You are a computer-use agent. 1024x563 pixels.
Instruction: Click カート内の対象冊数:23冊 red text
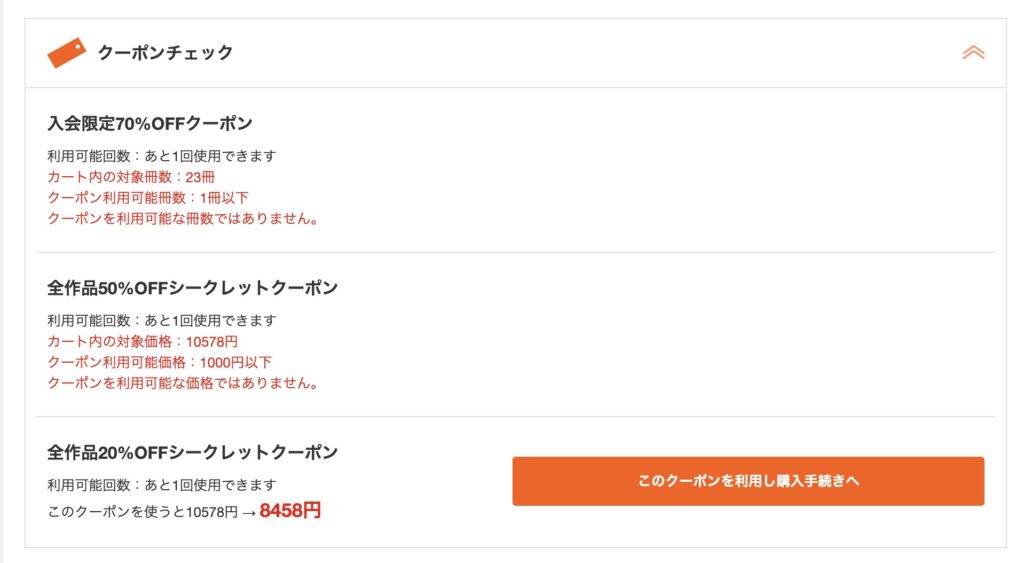pos(131,177)
